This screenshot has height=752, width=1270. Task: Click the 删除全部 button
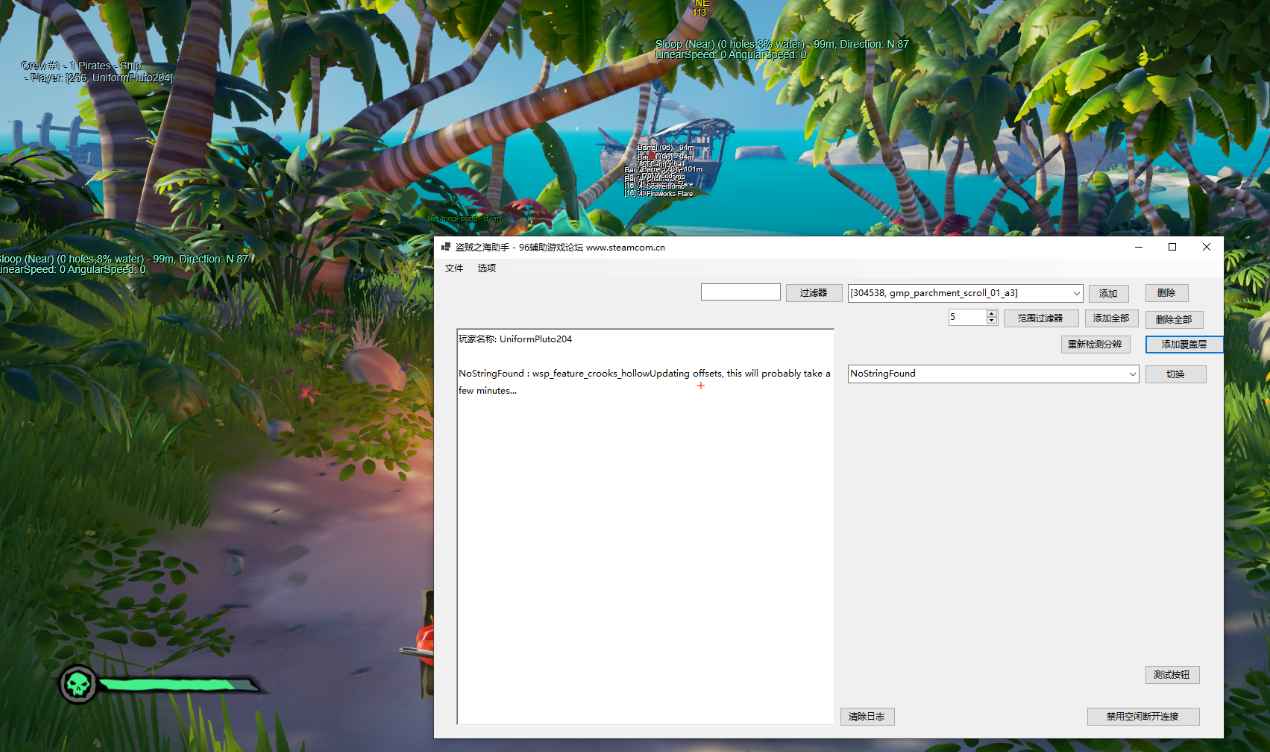pos(1174,319)
